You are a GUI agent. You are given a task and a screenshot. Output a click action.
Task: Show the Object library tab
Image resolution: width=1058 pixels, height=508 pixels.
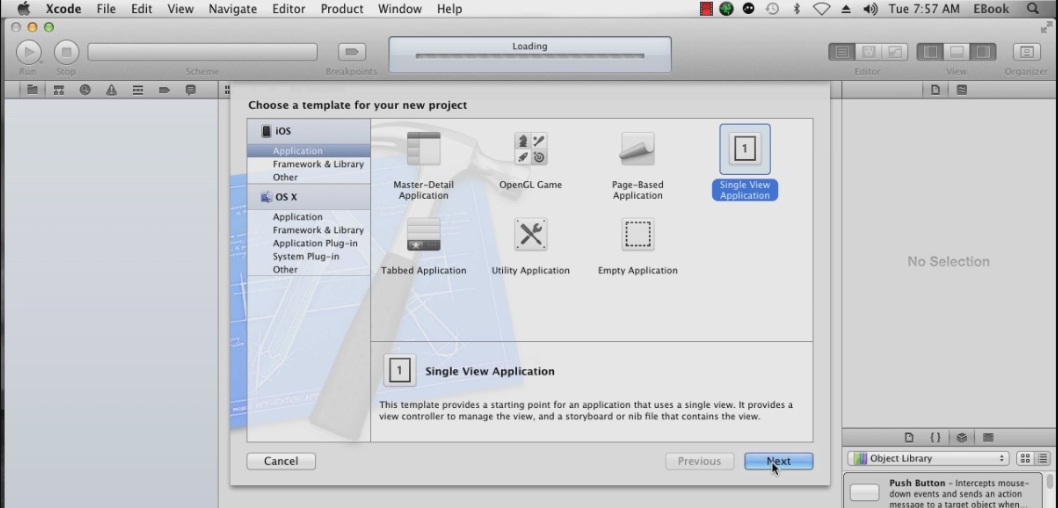(962, 437)
